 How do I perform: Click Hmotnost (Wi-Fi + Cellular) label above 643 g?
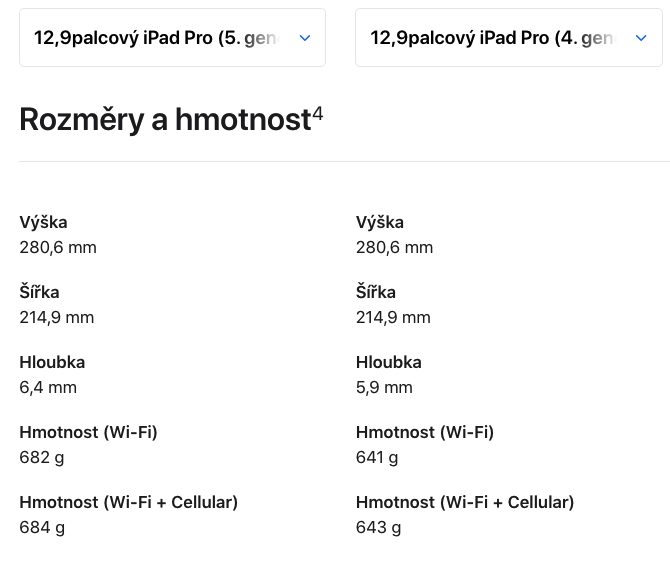tap(465, 502)
